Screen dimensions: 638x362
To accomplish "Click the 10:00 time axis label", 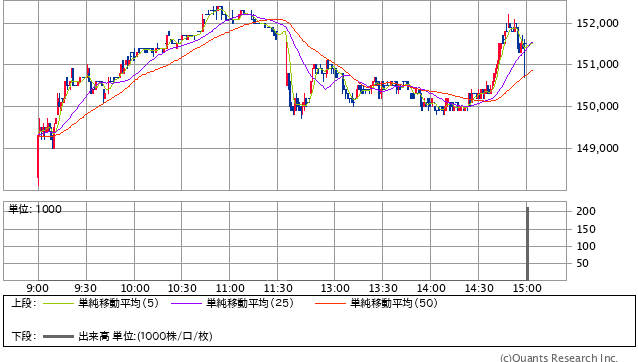I will (x=135, y=288).
